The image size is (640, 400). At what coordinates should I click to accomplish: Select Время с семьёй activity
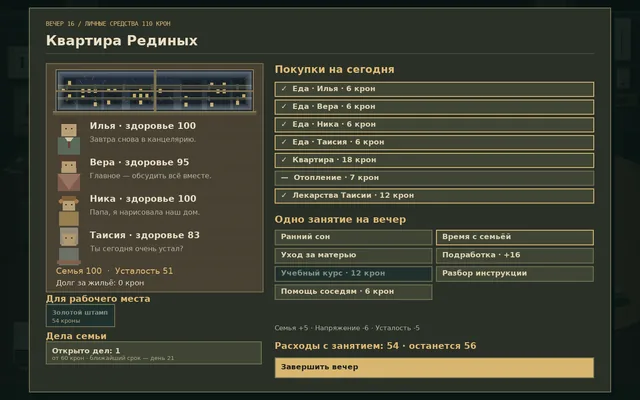pos(515,237)
